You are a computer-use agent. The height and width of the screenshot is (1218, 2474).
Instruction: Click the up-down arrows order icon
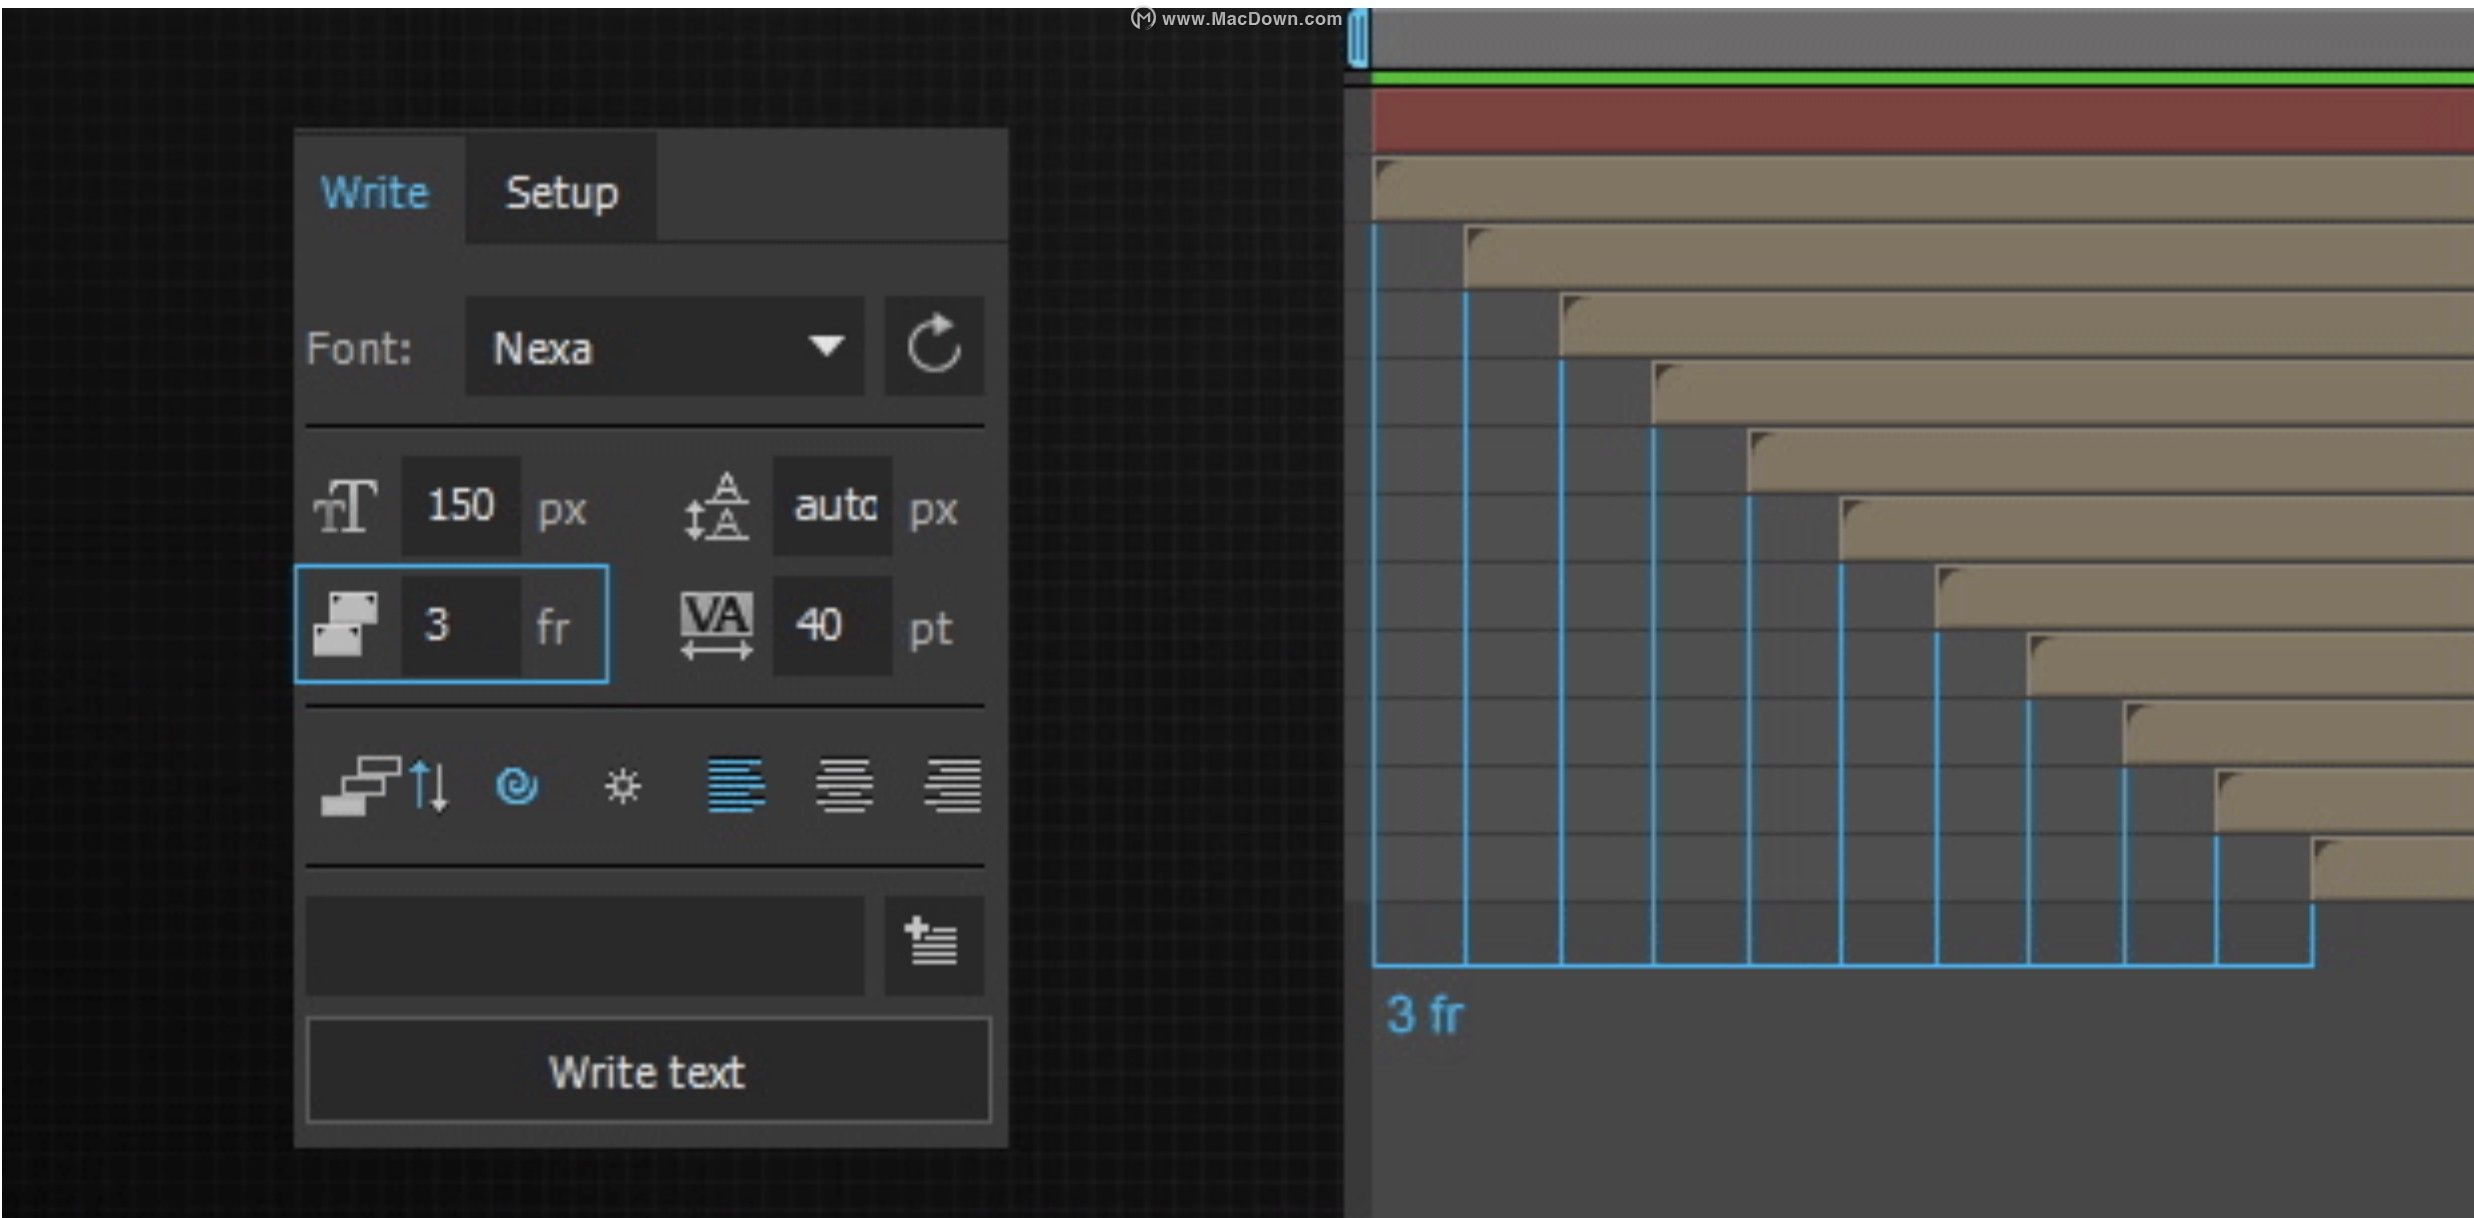click(430, 786)
